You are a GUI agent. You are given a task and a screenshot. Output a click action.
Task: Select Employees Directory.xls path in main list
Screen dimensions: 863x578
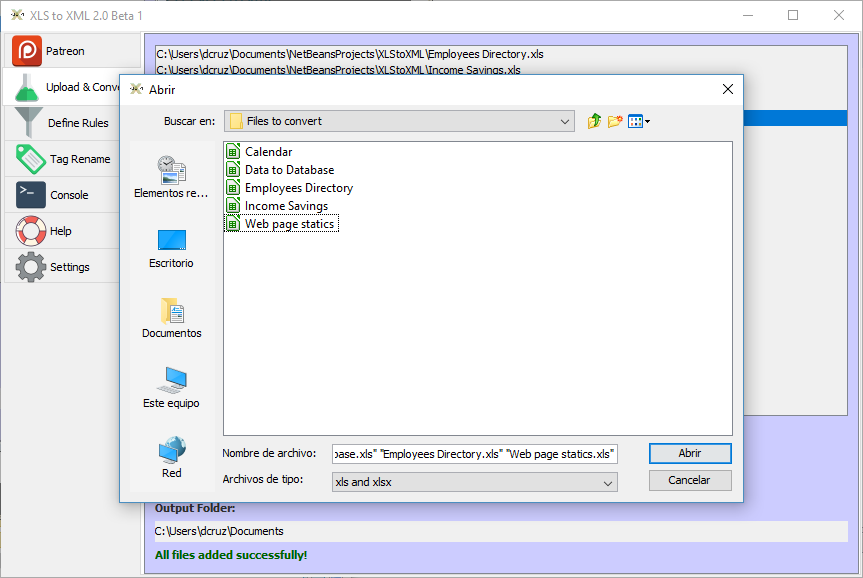click(350, 54)
